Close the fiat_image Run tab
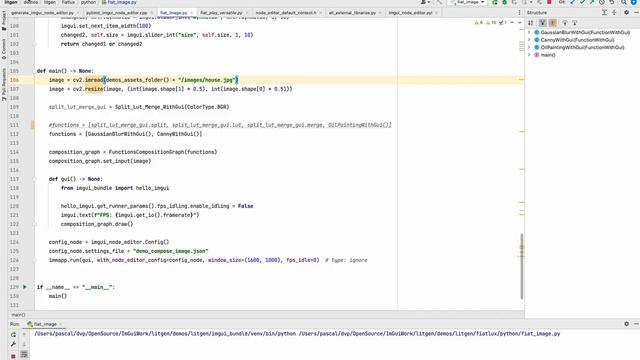The image size is (640, 360). pos(60,324)
